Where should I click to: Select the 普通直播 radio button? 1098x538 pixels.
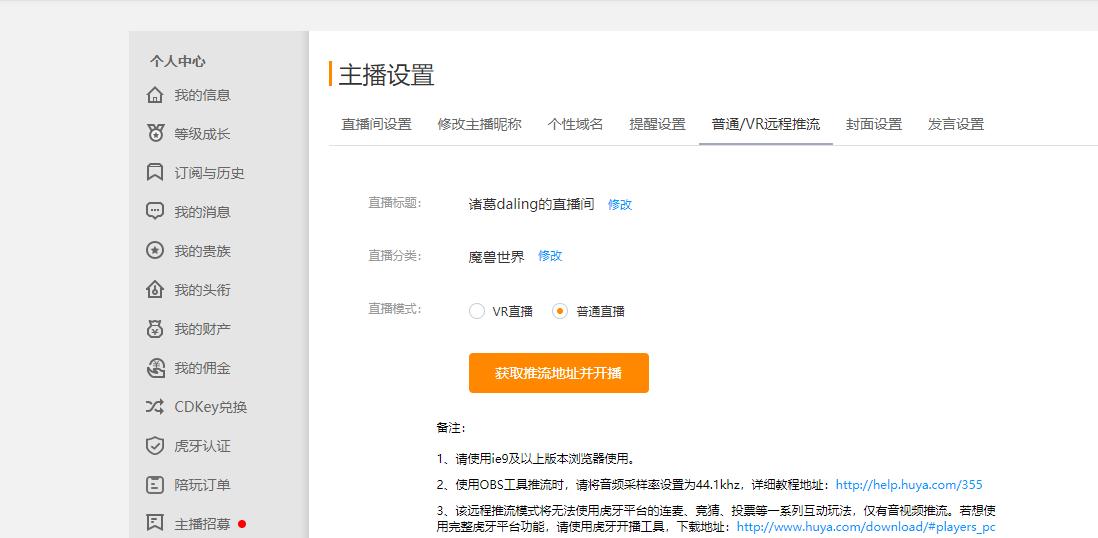(560, 311)
